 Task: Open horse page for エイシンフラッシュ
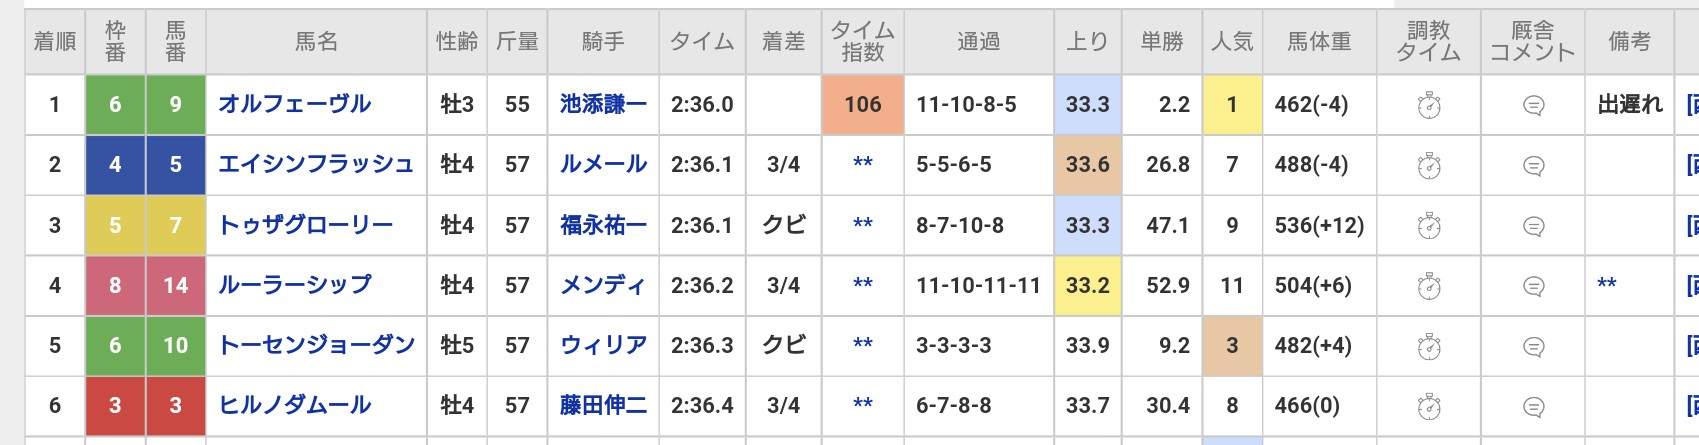[316, 164]
